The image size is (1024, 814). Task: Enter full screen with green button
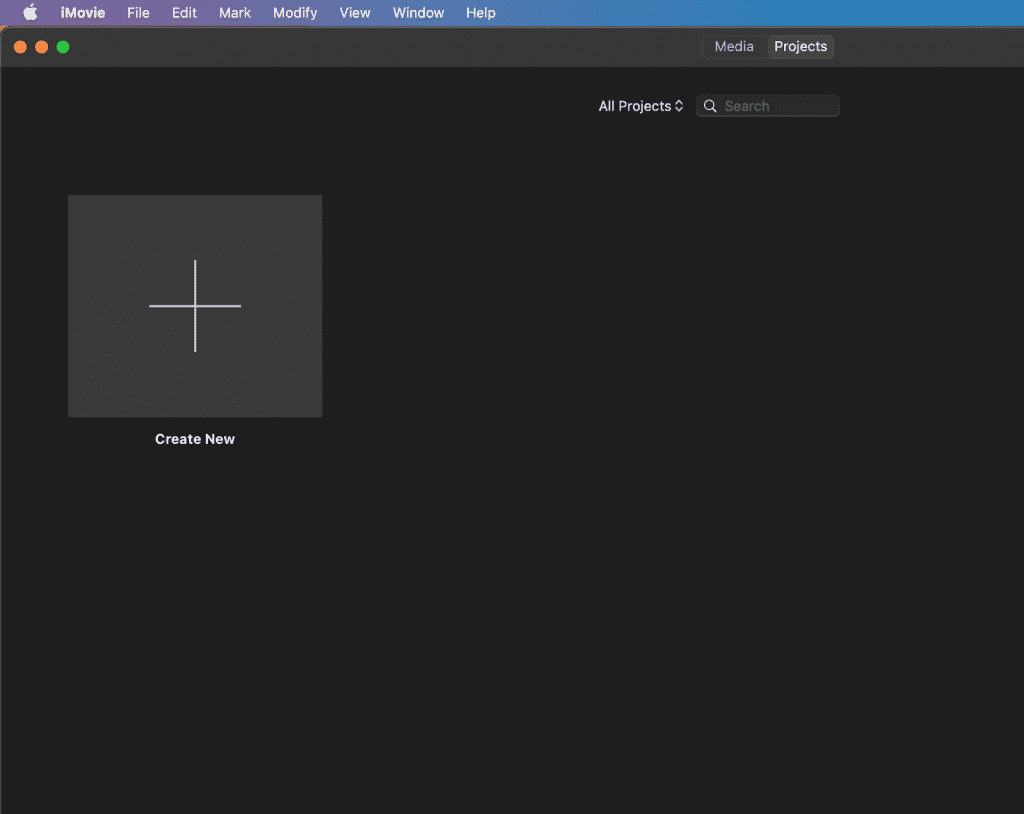63,47
